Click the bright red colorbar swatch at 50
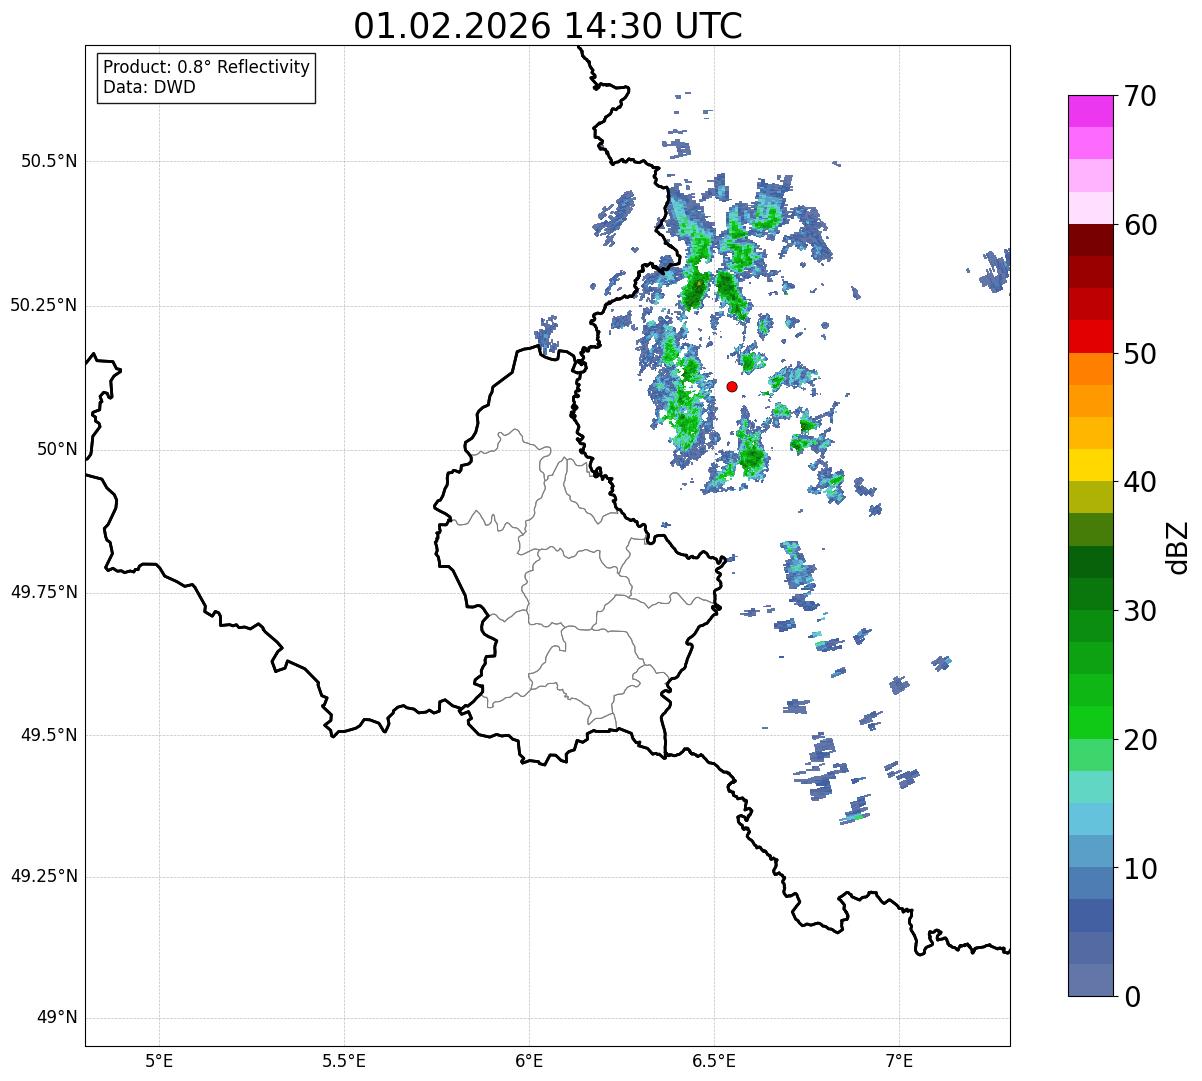 [1091, 337]
